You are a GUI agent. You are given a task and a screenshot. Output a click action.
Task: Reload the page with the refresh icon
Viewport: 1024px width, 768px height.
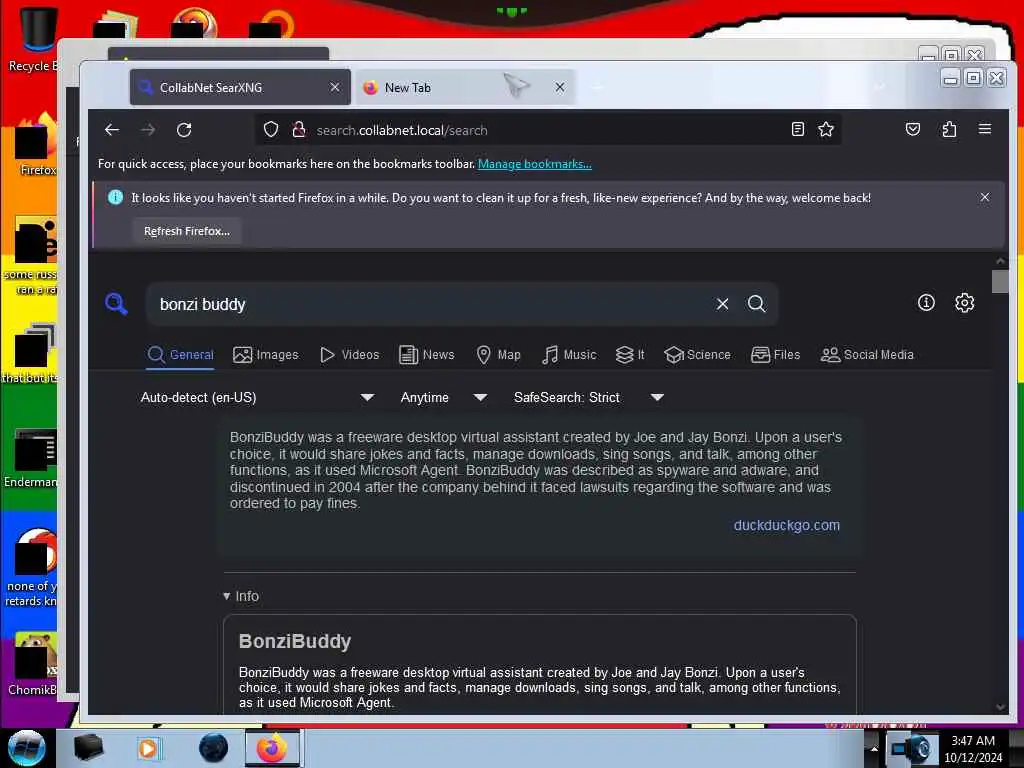coord(184,130)
